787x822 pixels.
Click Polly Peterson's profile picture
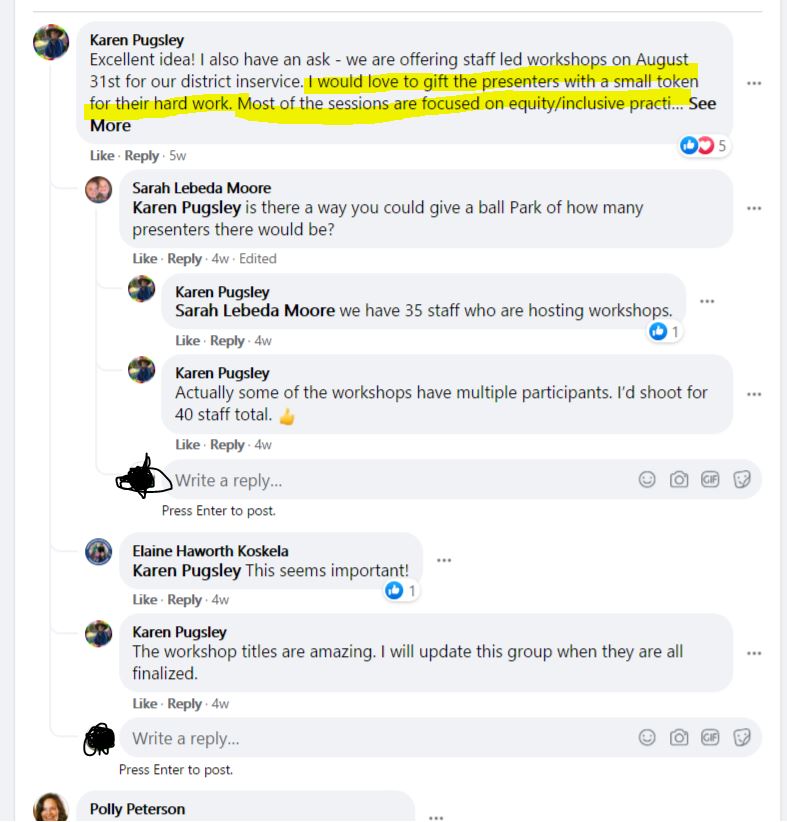pos(51,807)
